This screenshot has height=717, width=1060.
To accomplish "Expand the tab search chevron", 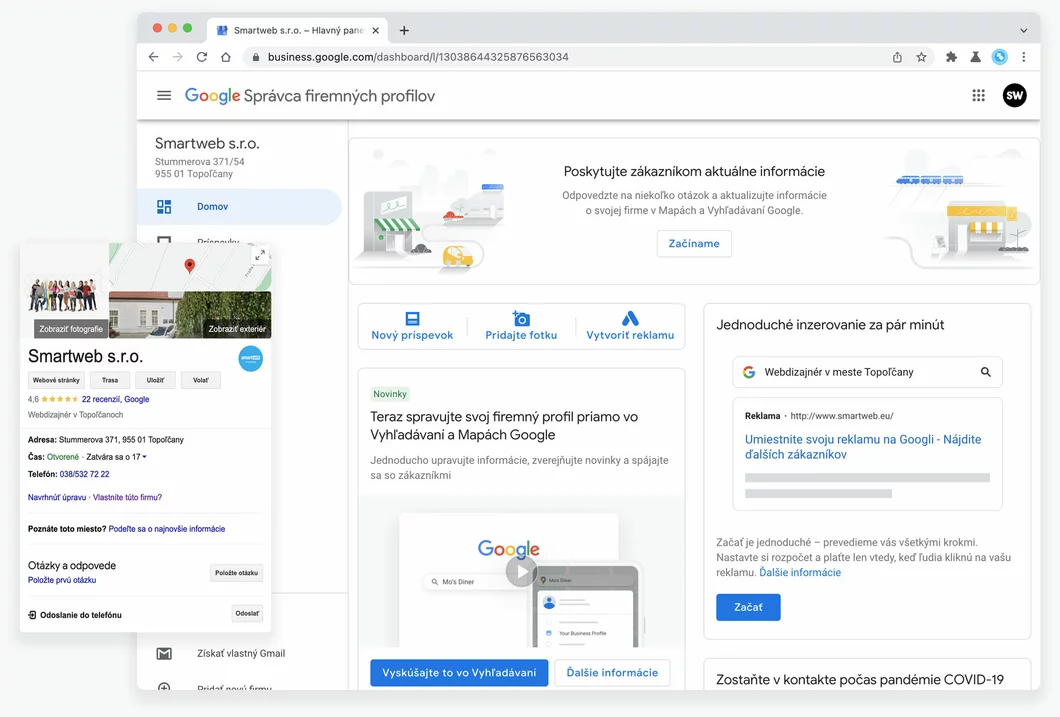I will coord(1023,30).
